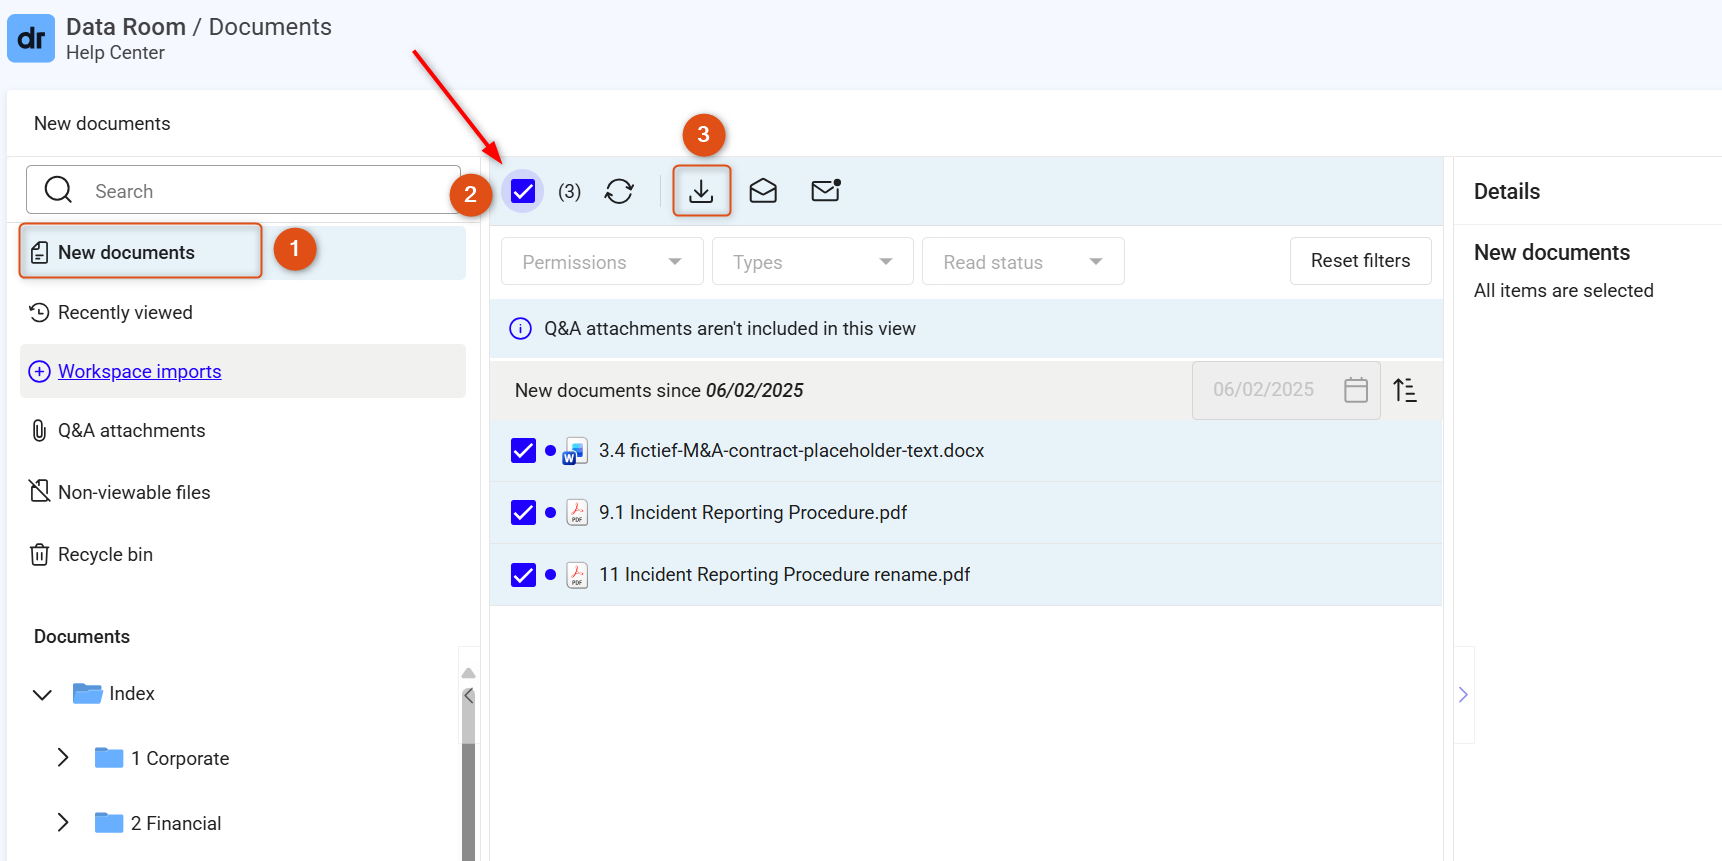
Task: Click the Word file icon for 3.4 fictief document
Action: pyautogui.click(x=574, y=451)
